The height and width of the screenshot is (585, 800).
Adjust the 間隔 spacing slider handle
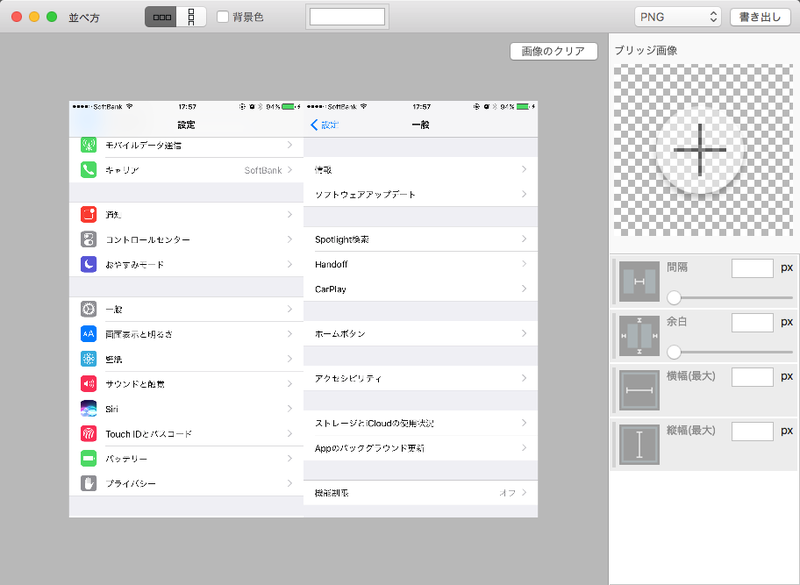click(675, 297)
